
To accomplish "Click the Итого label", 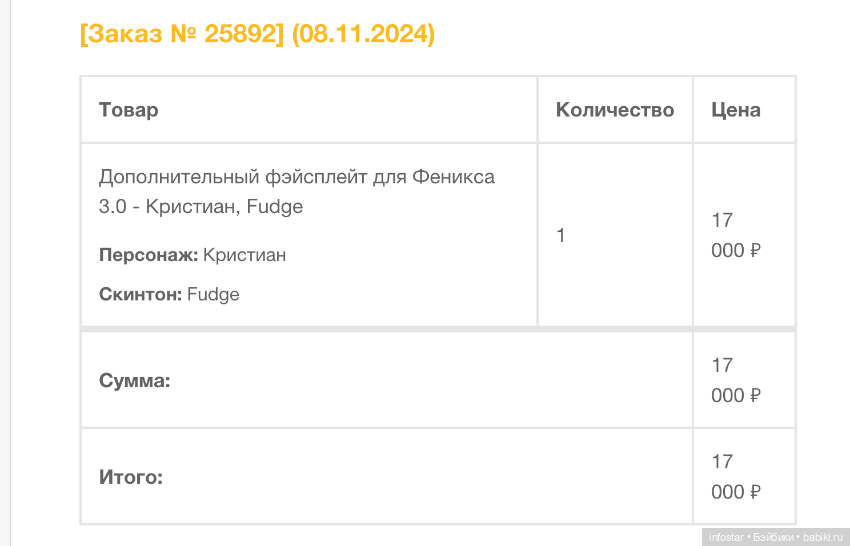I will [131, 478].
